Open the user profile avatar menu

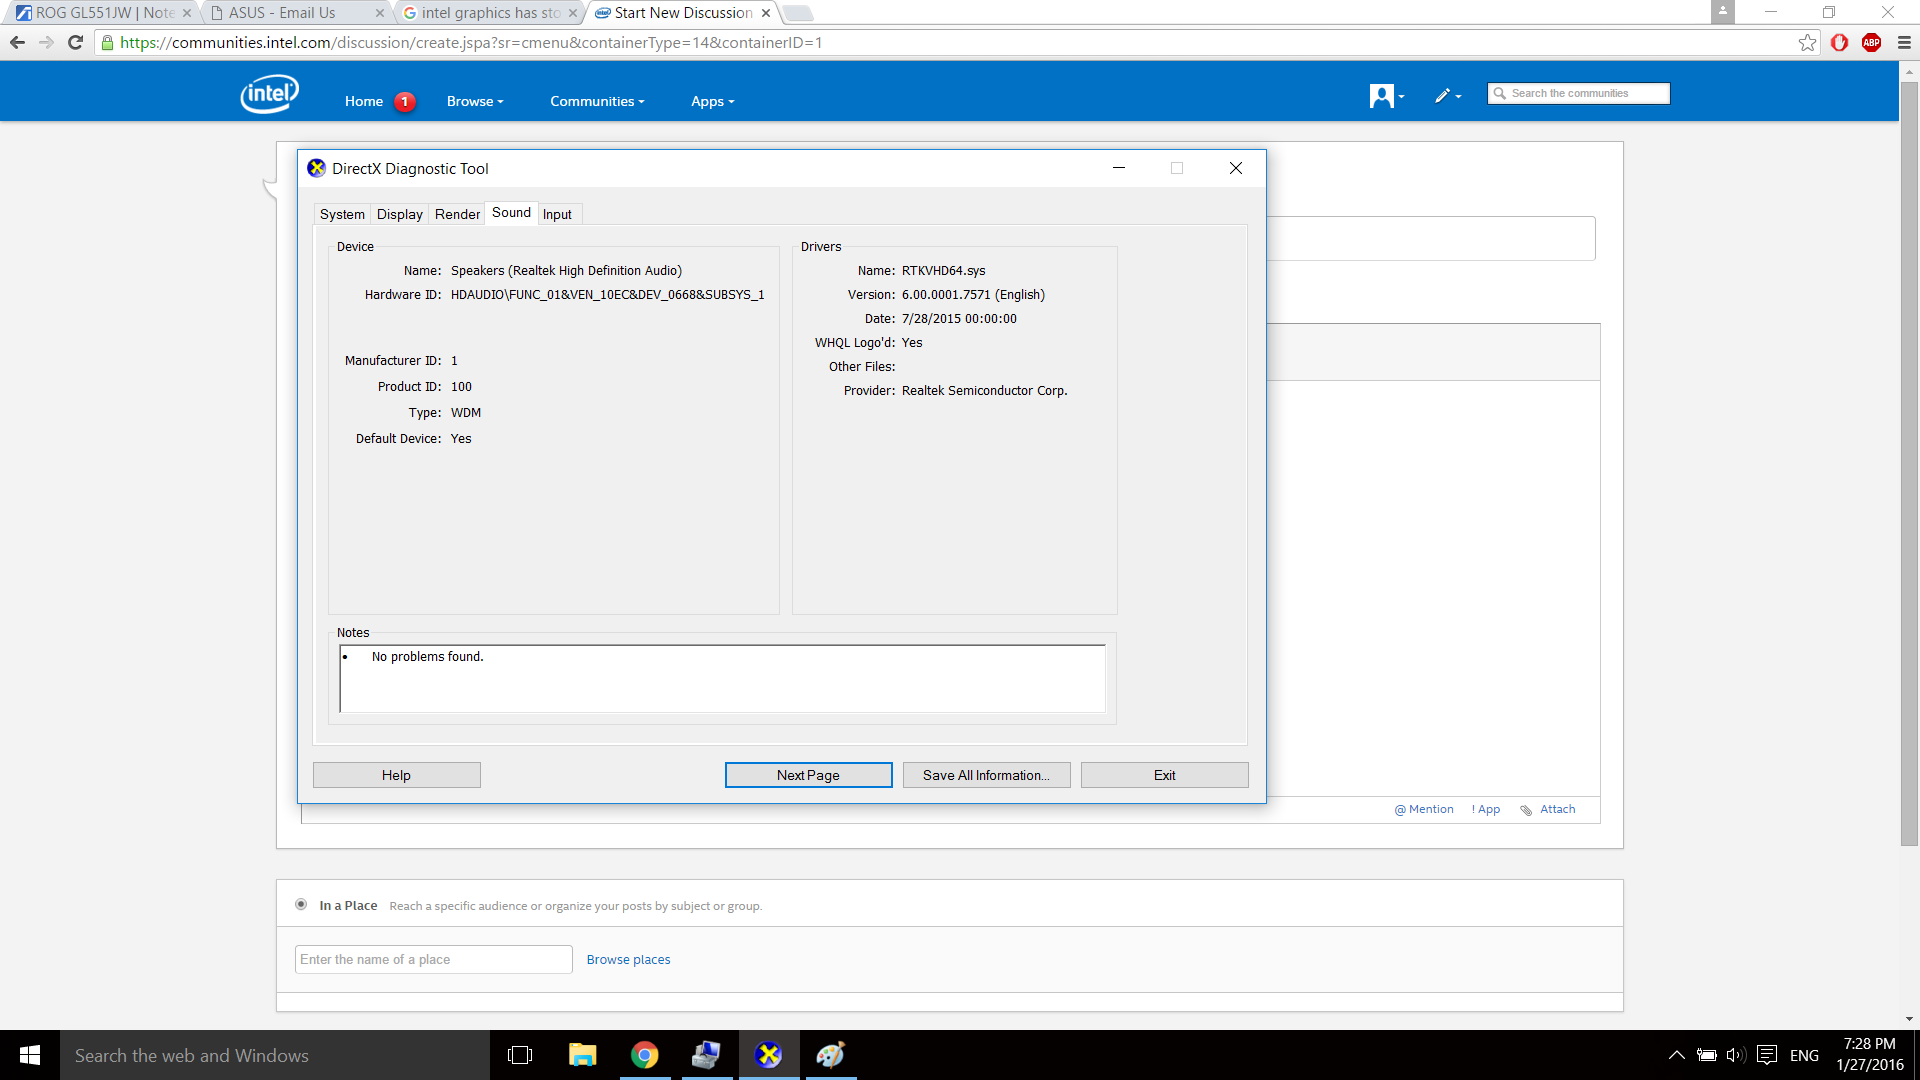(x=1385, y=96)
